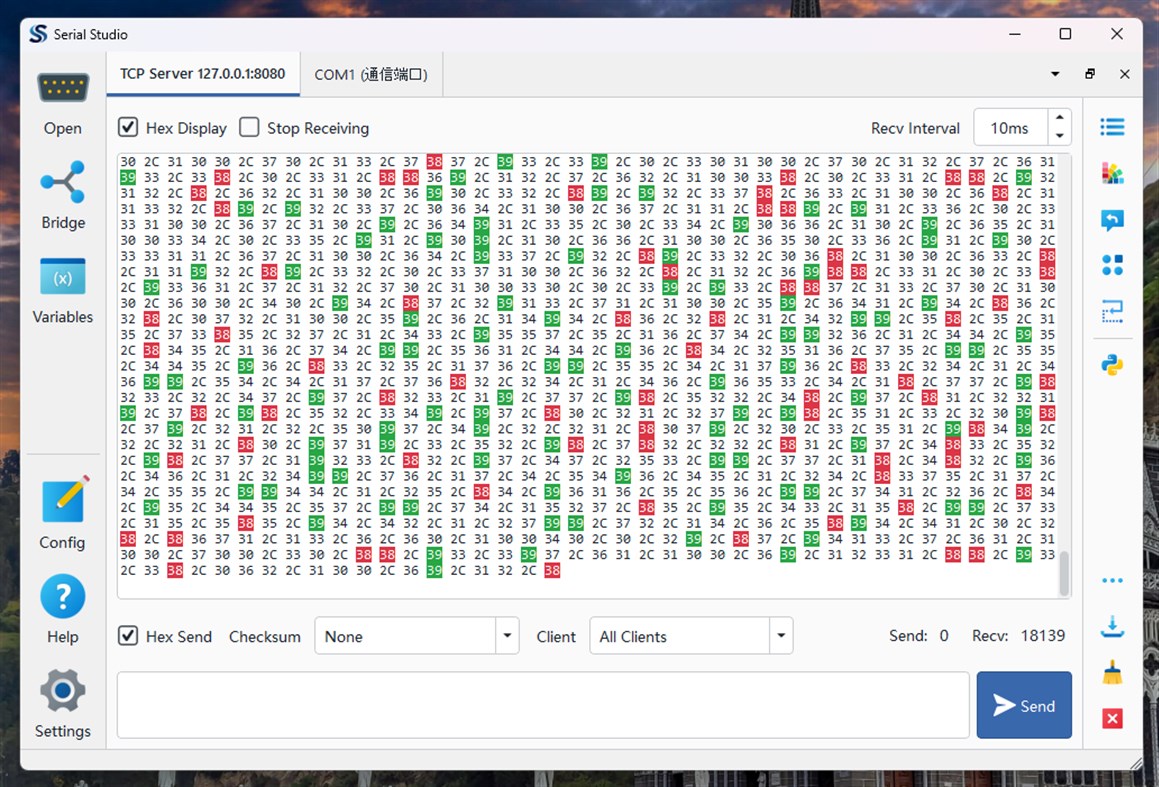Click the Send count label
The height and width of the screenshot is (787, 1159).
pos(908,636)
